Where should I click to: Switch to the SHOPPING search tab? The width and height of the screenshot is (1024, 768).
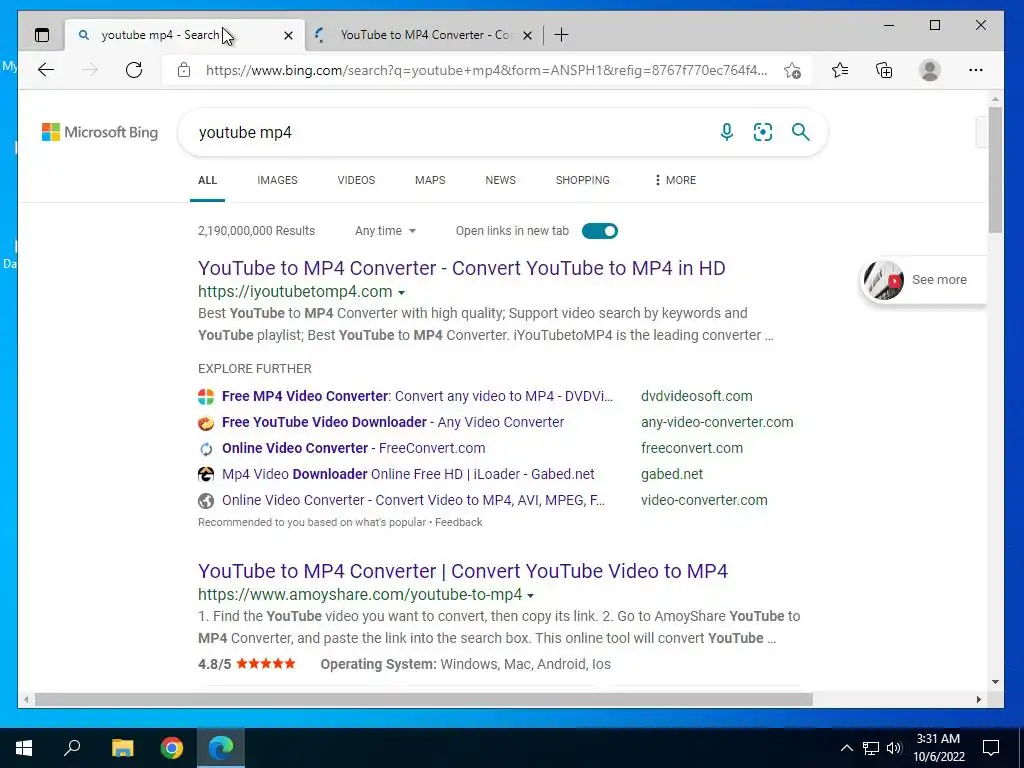[x=583, y=180]
